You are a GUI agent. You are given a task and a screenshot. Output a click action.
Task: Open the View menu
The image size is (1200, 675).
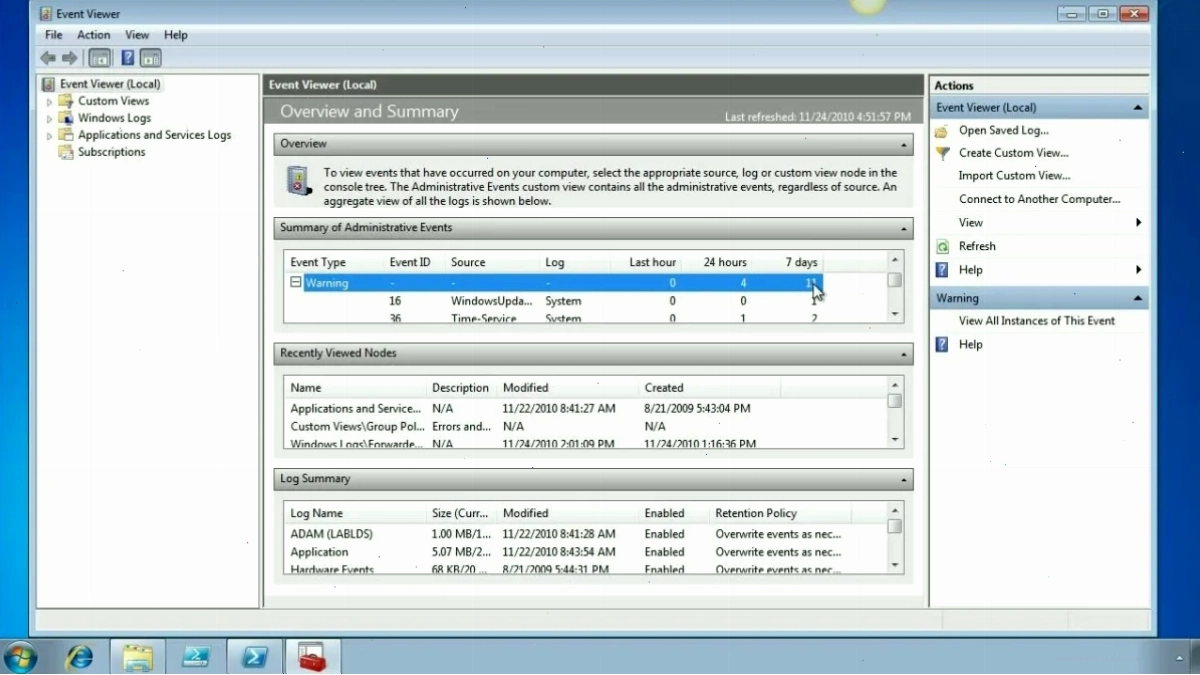pyautogui.click(x=137, y=35)
